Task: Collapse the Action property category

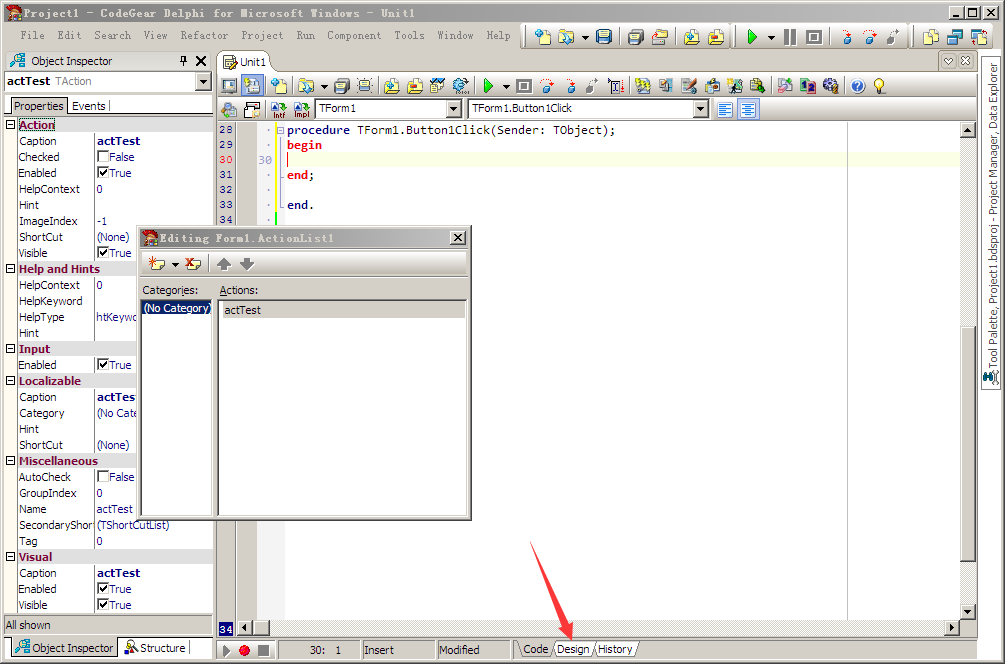Action: 11,124
